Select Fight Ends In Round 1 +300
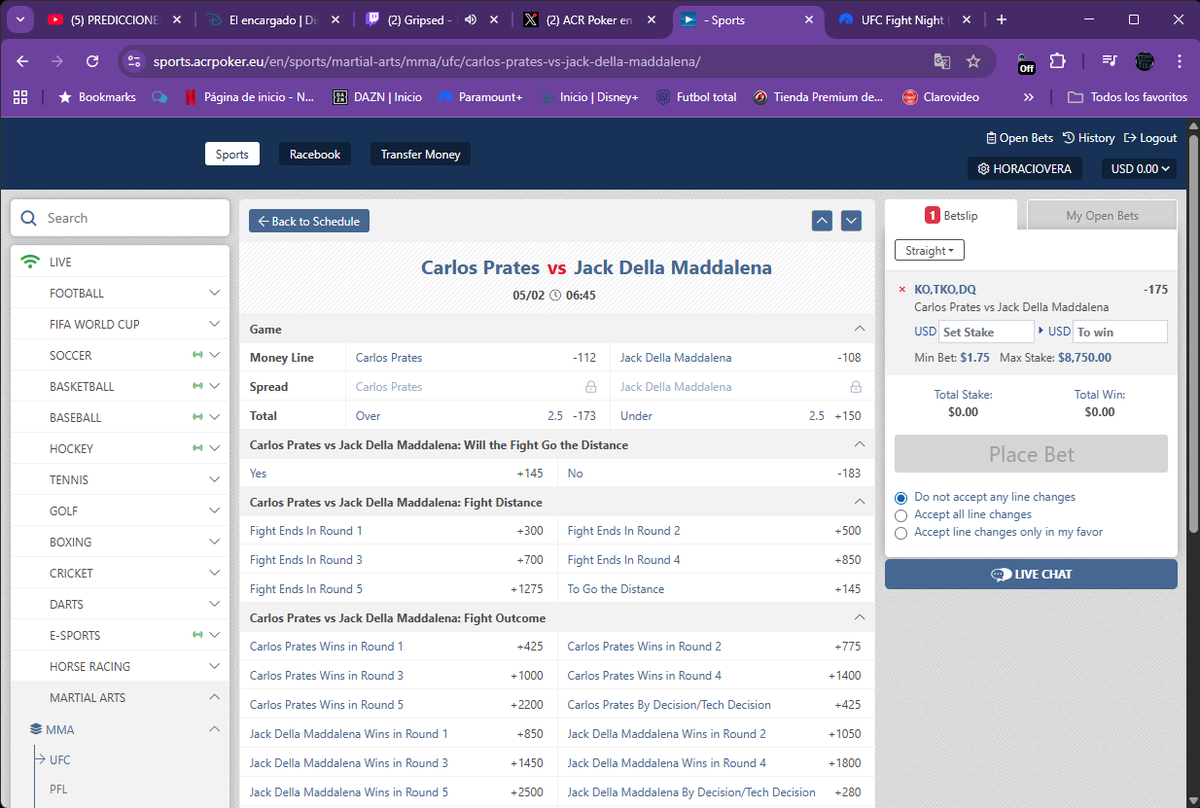 pos(397,531)
